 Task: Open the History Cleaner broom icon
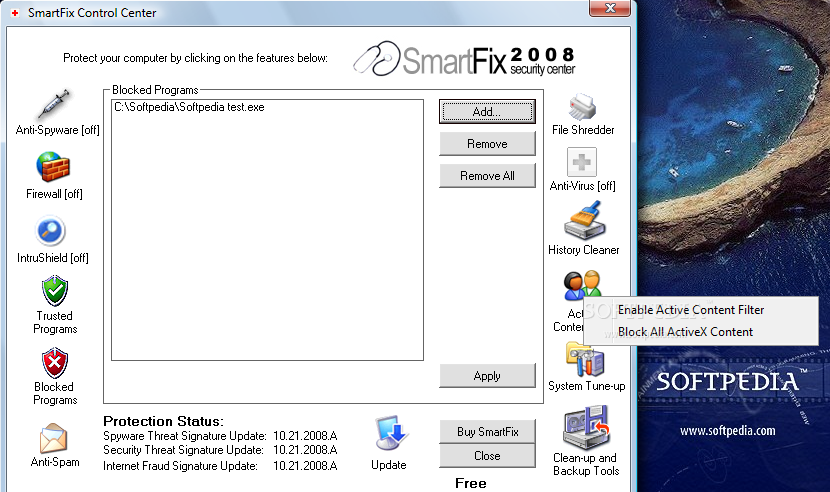click(x=584, y=220)
